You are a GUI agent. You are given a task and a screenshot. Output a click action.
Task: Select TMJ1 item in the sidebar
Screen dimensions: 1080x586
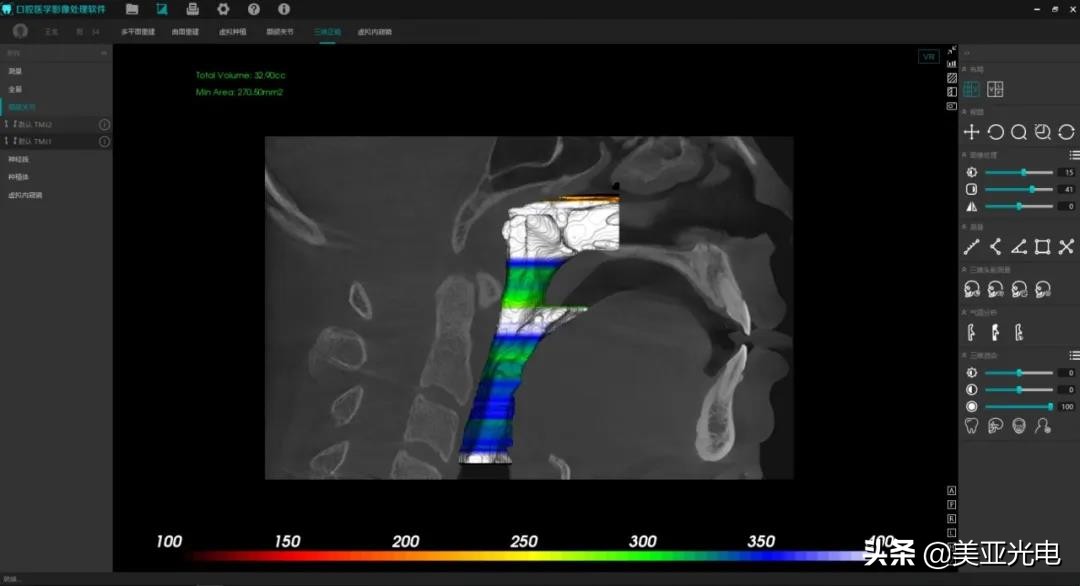pyautogui.click(x=56, y=141)
